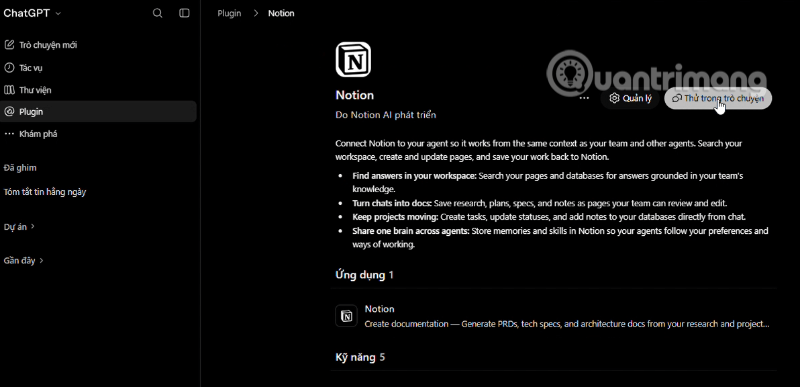Click the large Notion logo
800x387 pixels.
click(x=353, y=60)
